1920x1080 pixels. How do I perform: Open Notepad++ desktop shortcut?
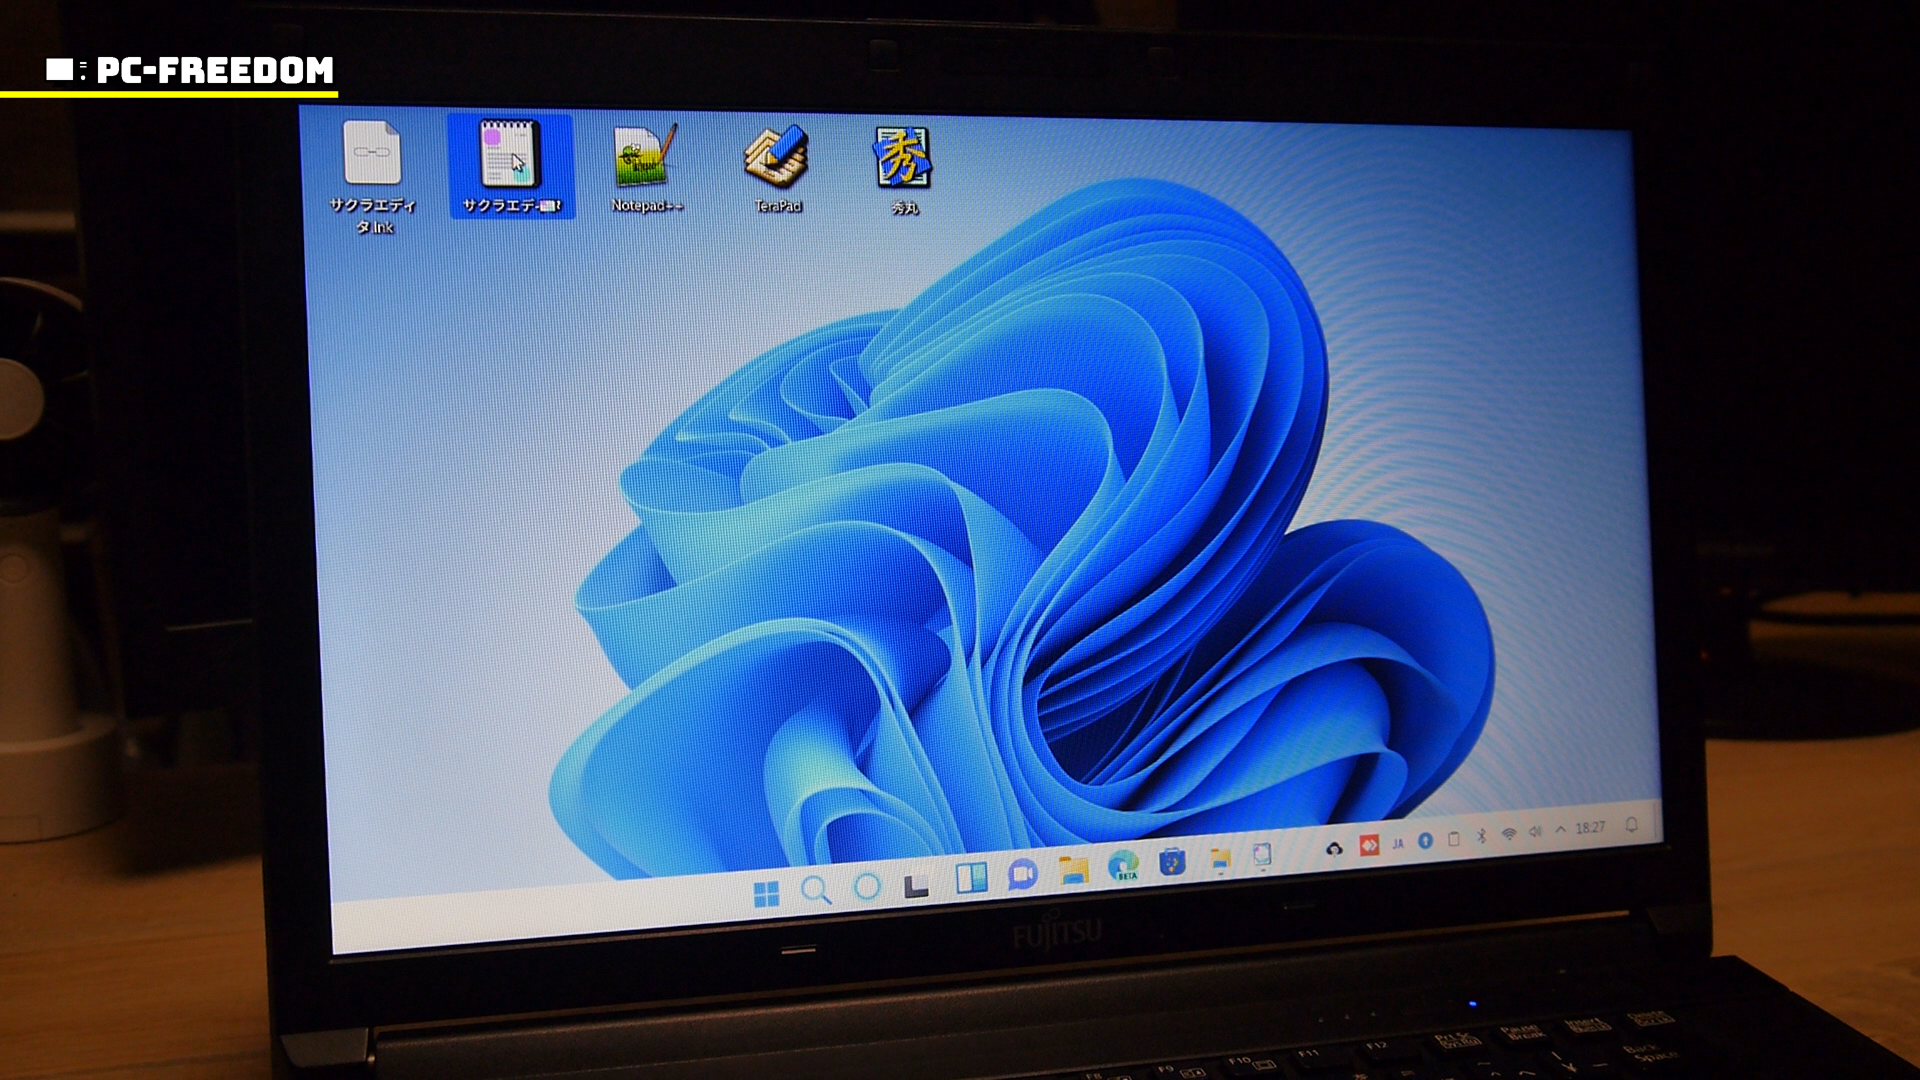tap(645, 158)
